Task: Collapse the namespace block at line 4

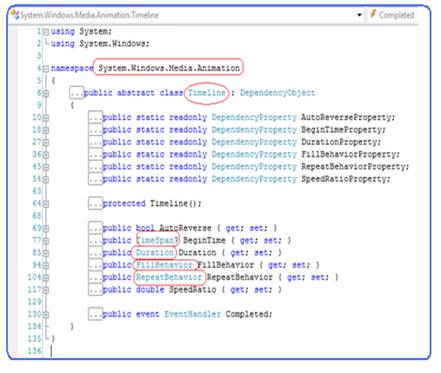Action: click(x=46, y=69)
